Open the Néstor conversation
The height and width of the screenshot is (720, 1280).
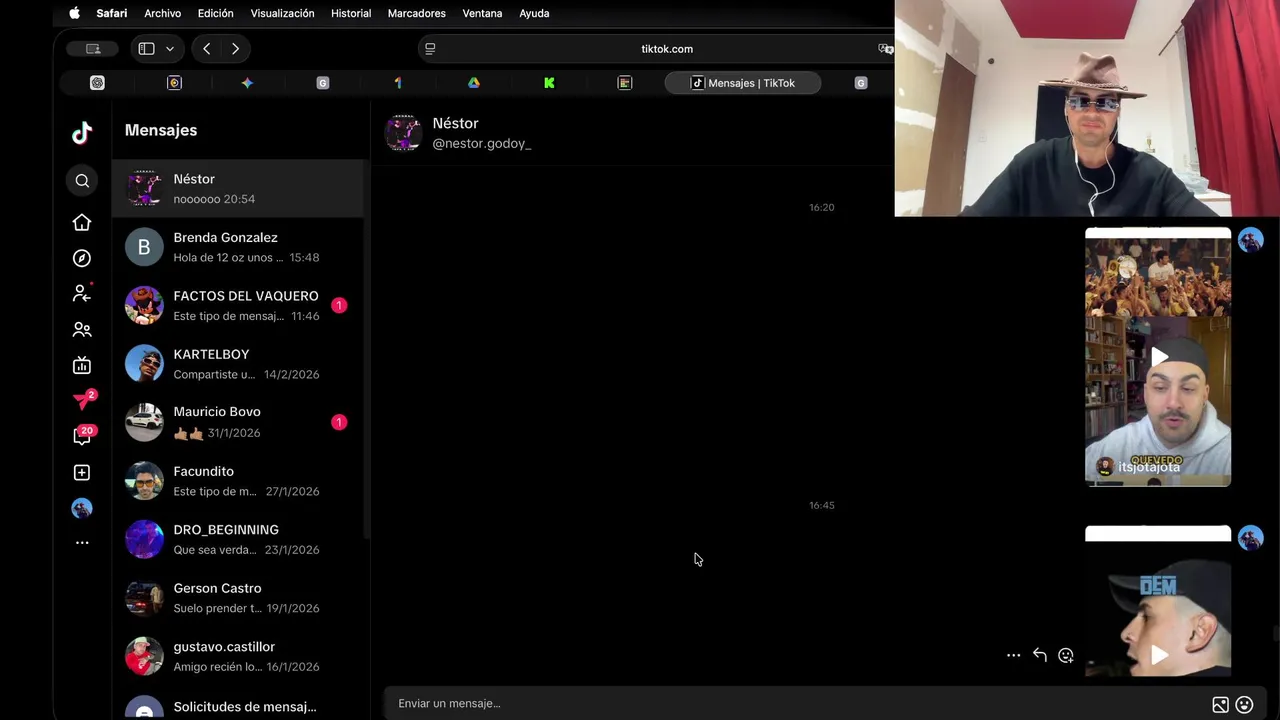pyautogui.click(x=238, y=188)
